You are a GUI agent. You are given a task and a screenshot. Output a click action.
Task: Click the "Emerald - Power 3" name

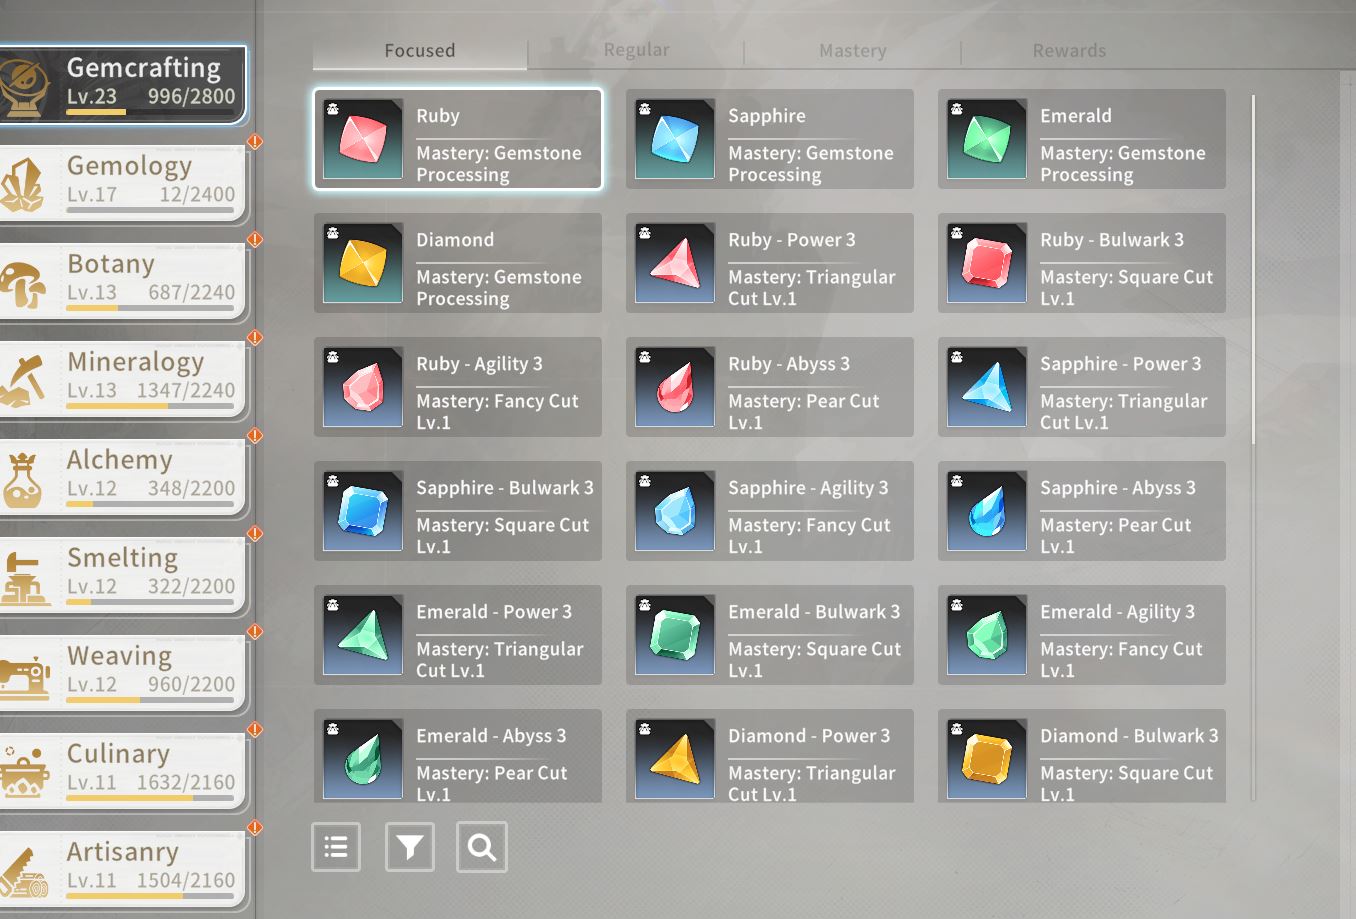[x=494, y=612]
